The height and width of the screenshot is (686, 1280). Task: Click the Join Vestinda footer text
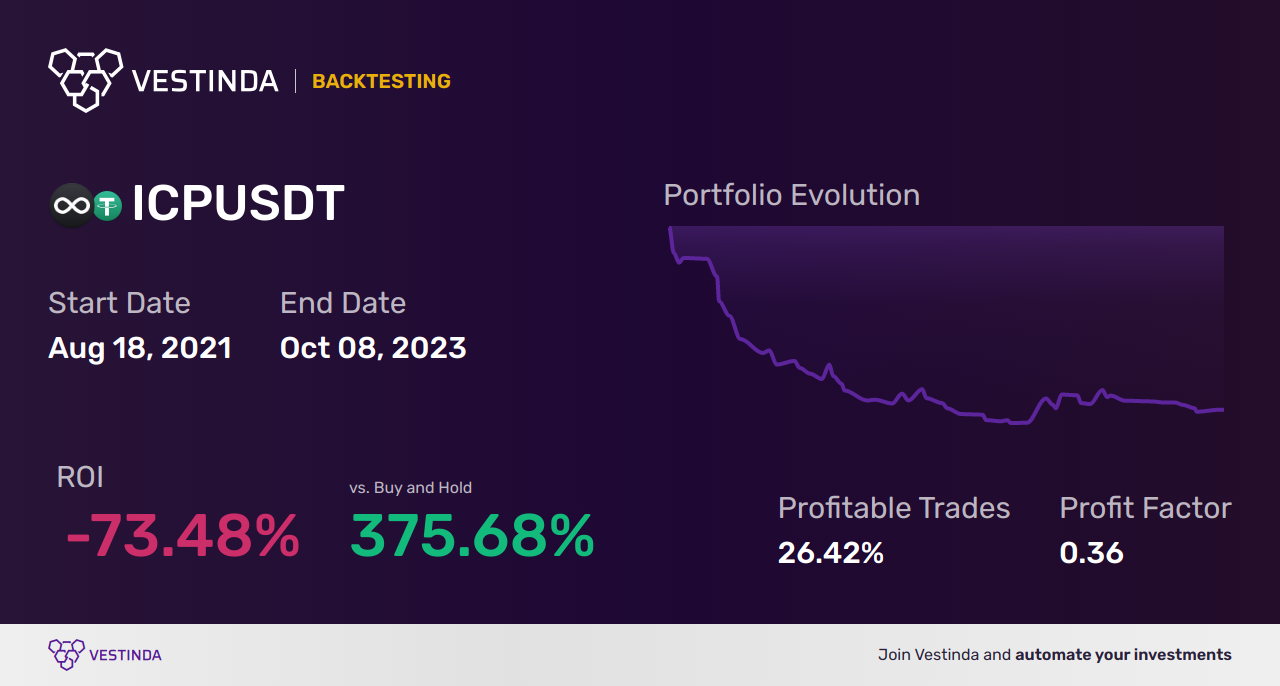coord(1054,655)
